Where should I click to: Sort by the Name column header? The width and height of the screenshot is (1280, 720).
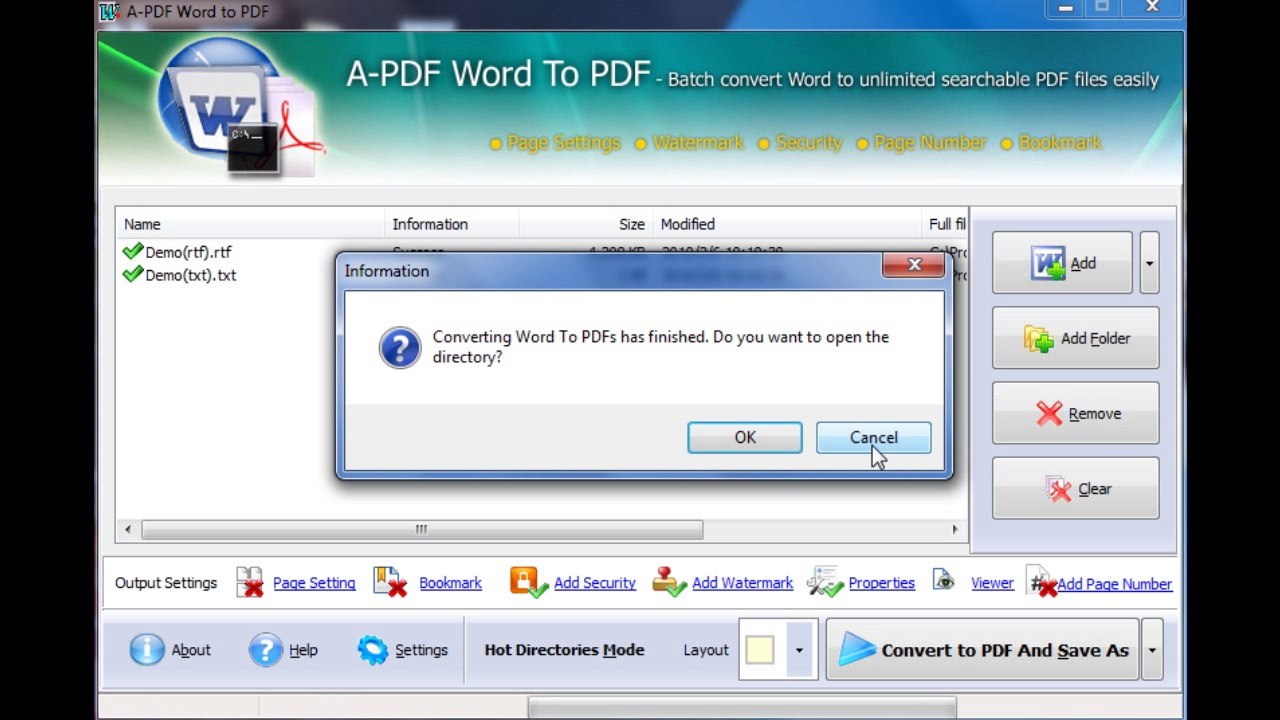click(250, 224)
